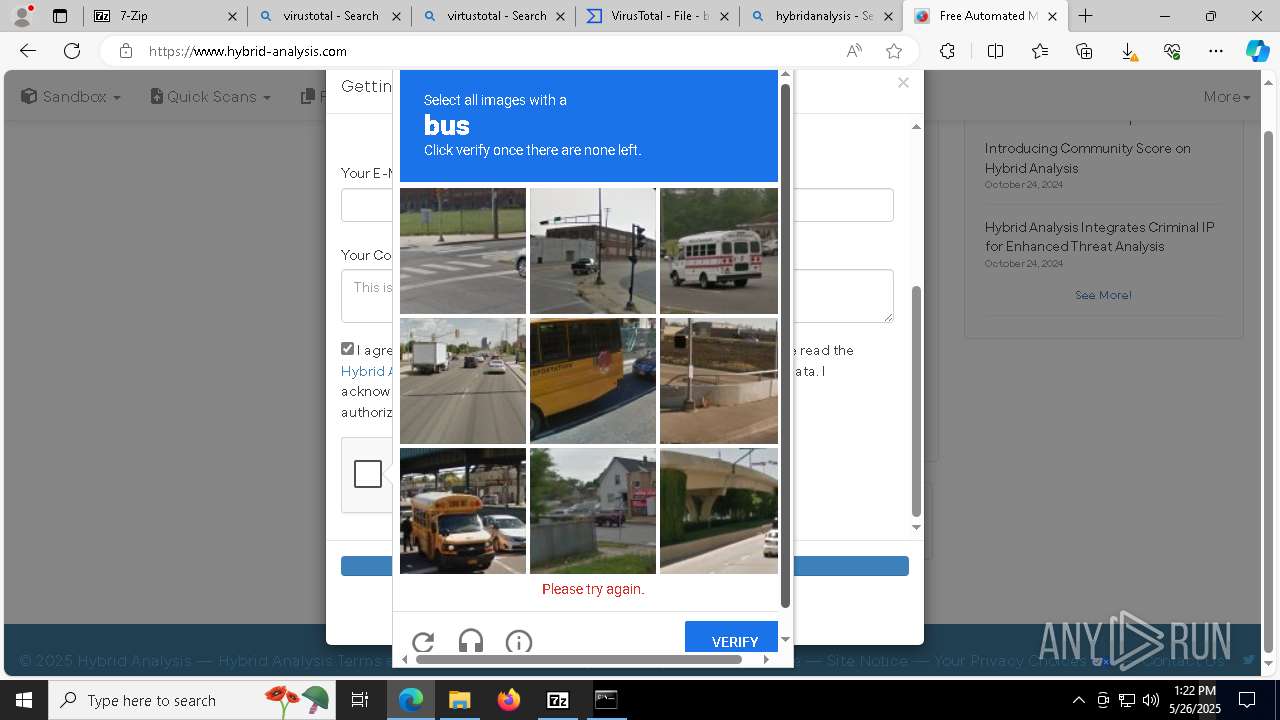Image resolution: width=1280 pixels, height=720 pixels.
Task: Expand the Sandbox dropdown menu
Action: click(x=71, y=97)
